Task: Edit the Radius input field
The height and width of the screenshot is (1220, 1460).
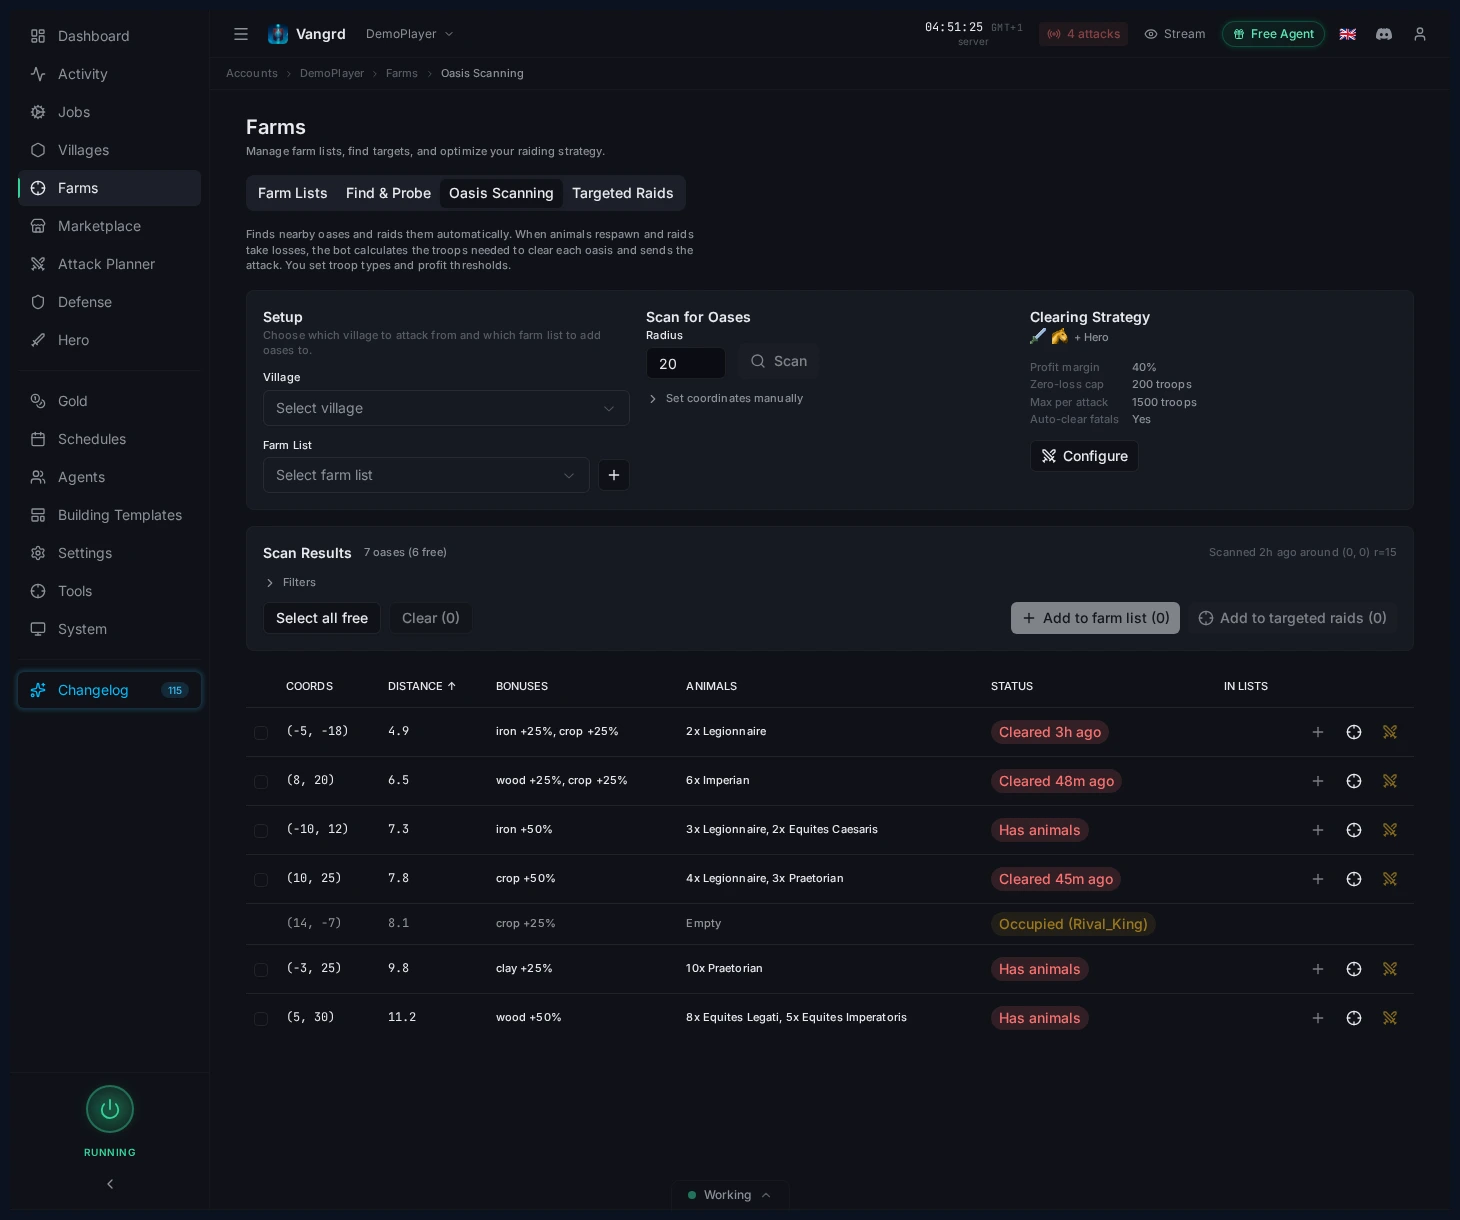Action: point(686,363)
